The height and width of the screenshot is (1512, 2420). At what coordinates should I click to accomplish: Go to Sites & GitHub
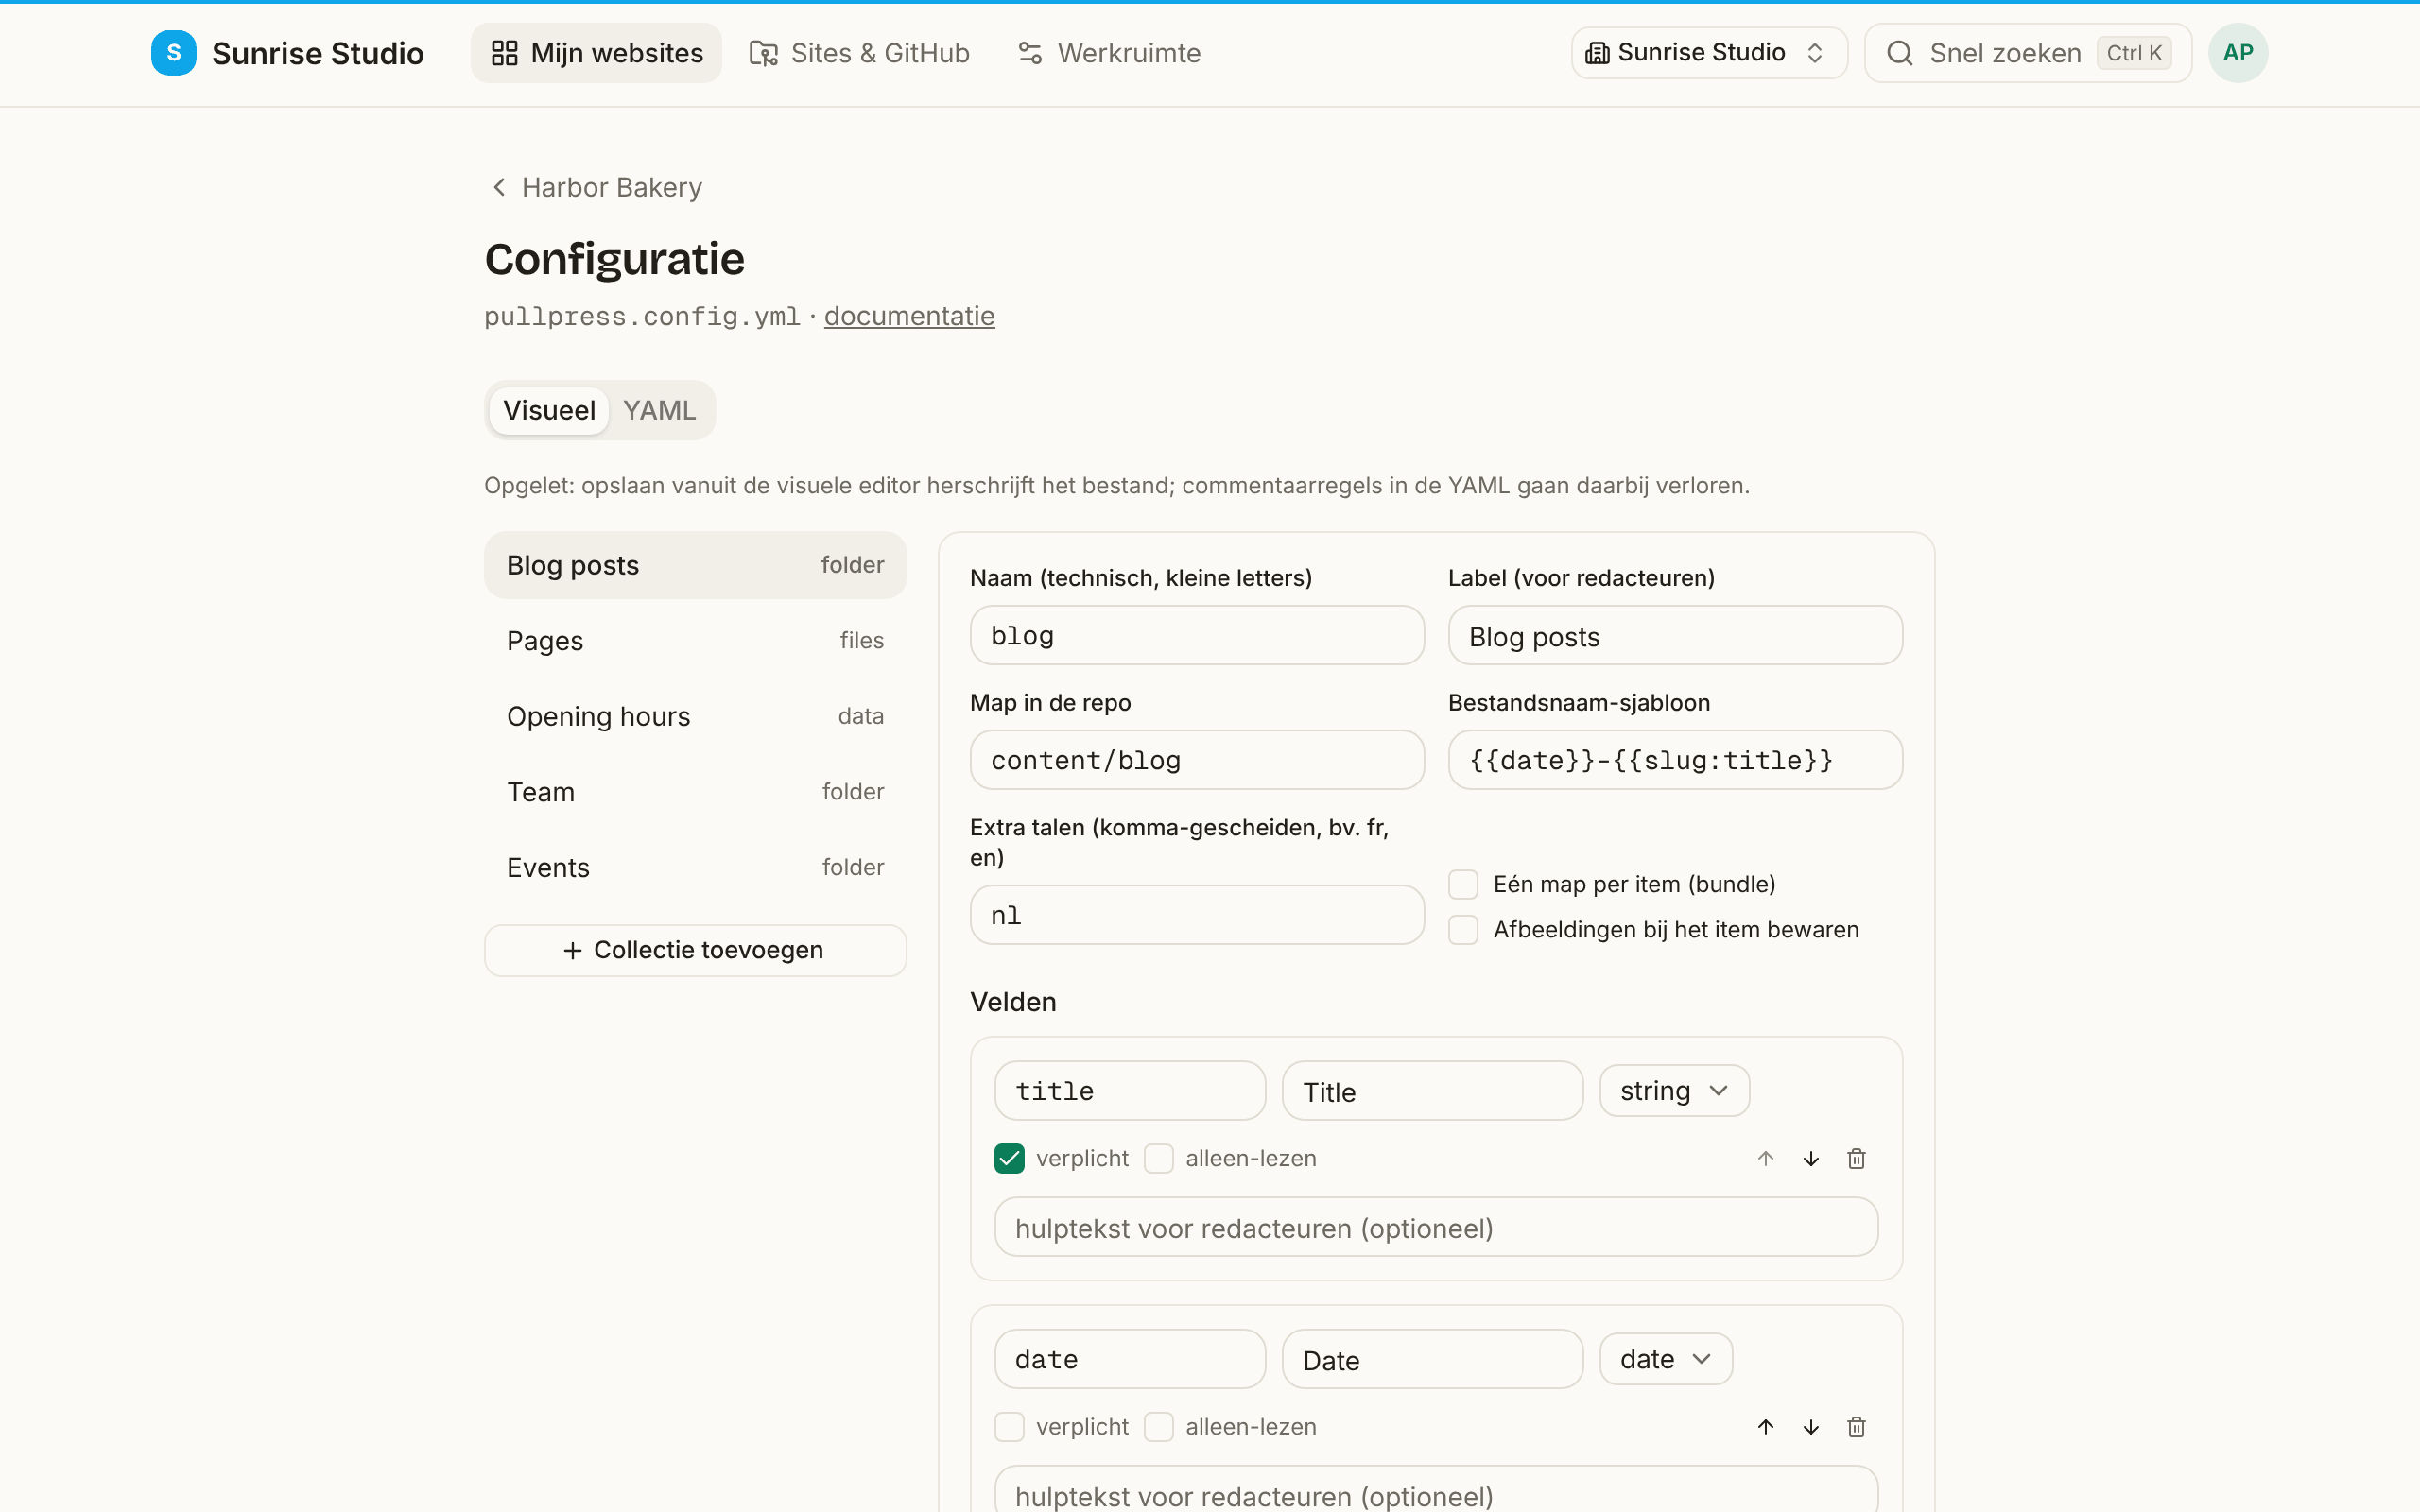tap(859, 53)
